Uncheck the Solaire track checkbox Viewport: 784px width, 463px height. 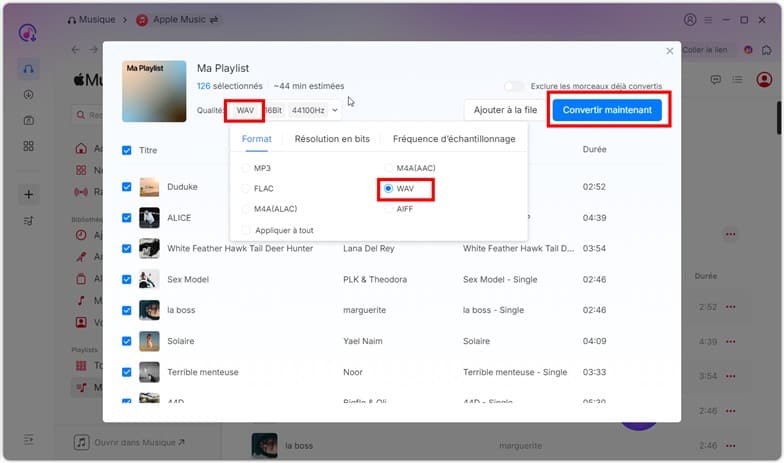[x=126, y=341]
